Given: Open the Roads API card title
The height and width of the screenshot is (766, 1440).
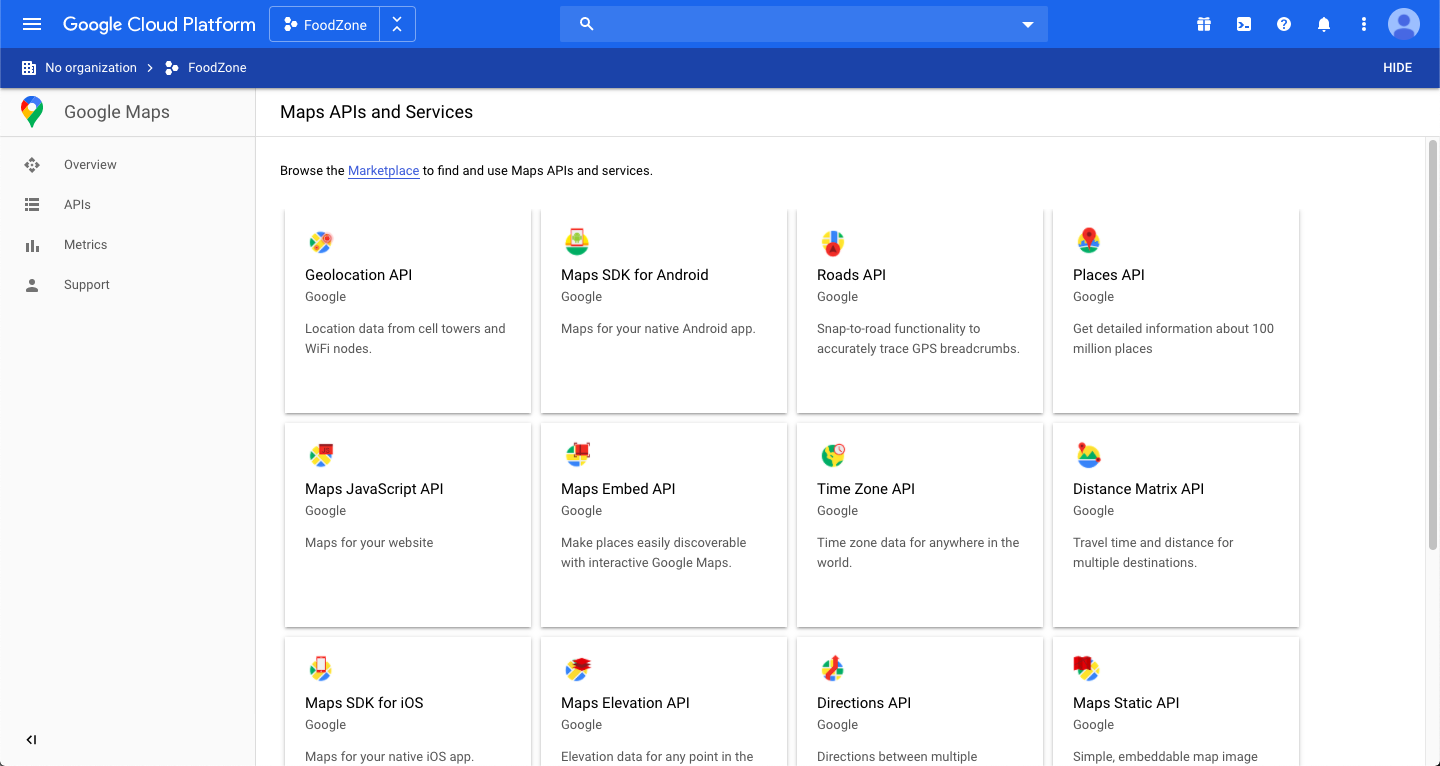Looking at the screenshot, I should point(851,275).
